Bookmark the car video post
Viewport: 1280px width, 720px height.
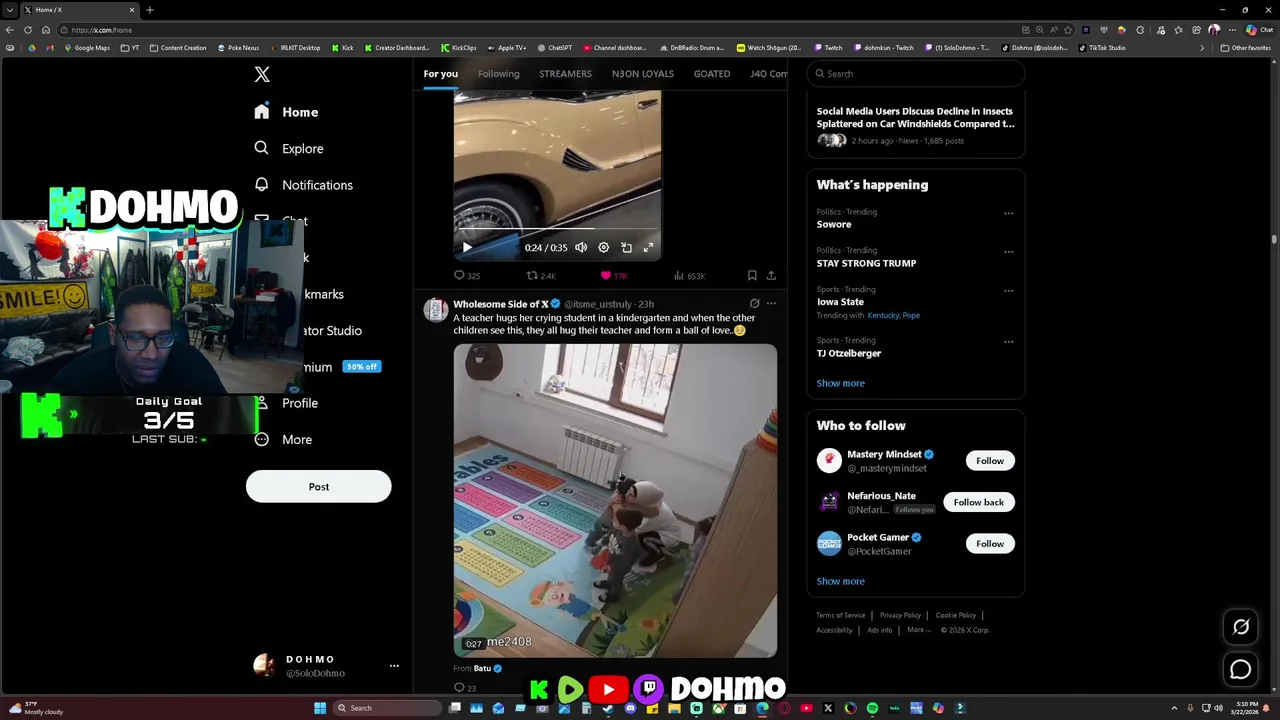[752, 276]
